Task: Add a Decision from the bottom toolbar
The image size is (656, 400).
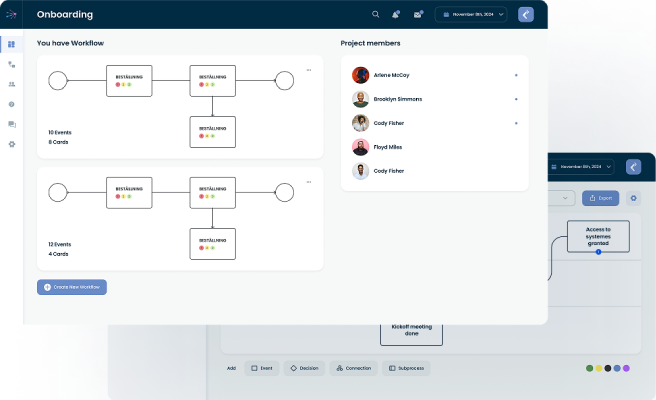Action: click(x=305, y=368)
